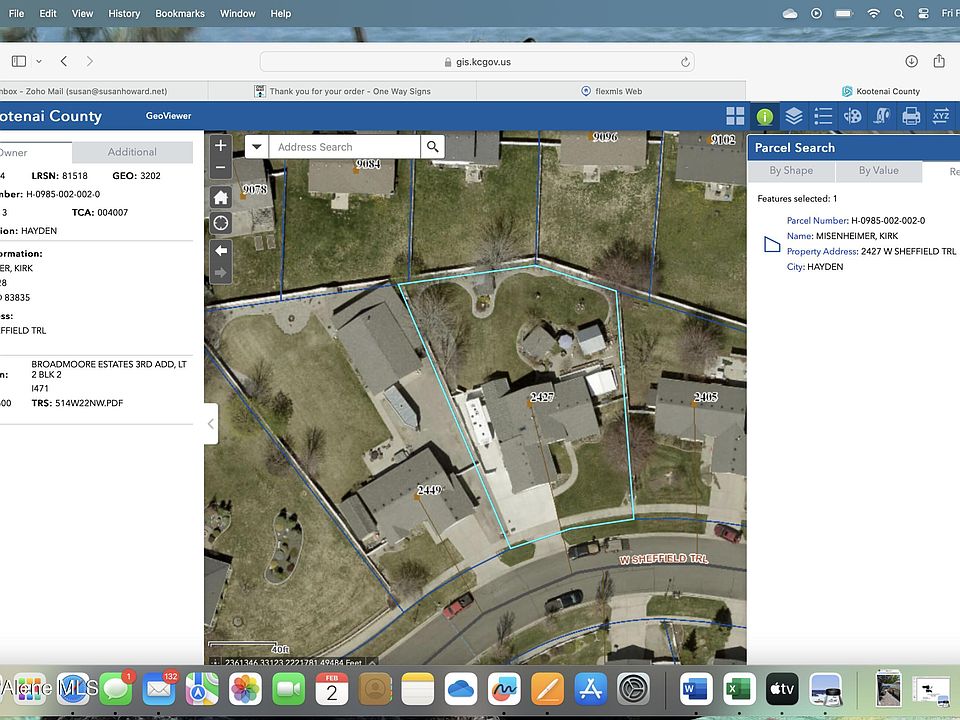Click the printer icon in GeoViewer toolbar

[x=911, y=116]
